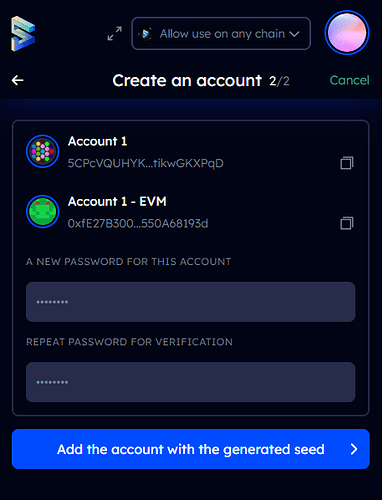
Task: Open the round gradient profile avatar
Action: pos(347,33)
